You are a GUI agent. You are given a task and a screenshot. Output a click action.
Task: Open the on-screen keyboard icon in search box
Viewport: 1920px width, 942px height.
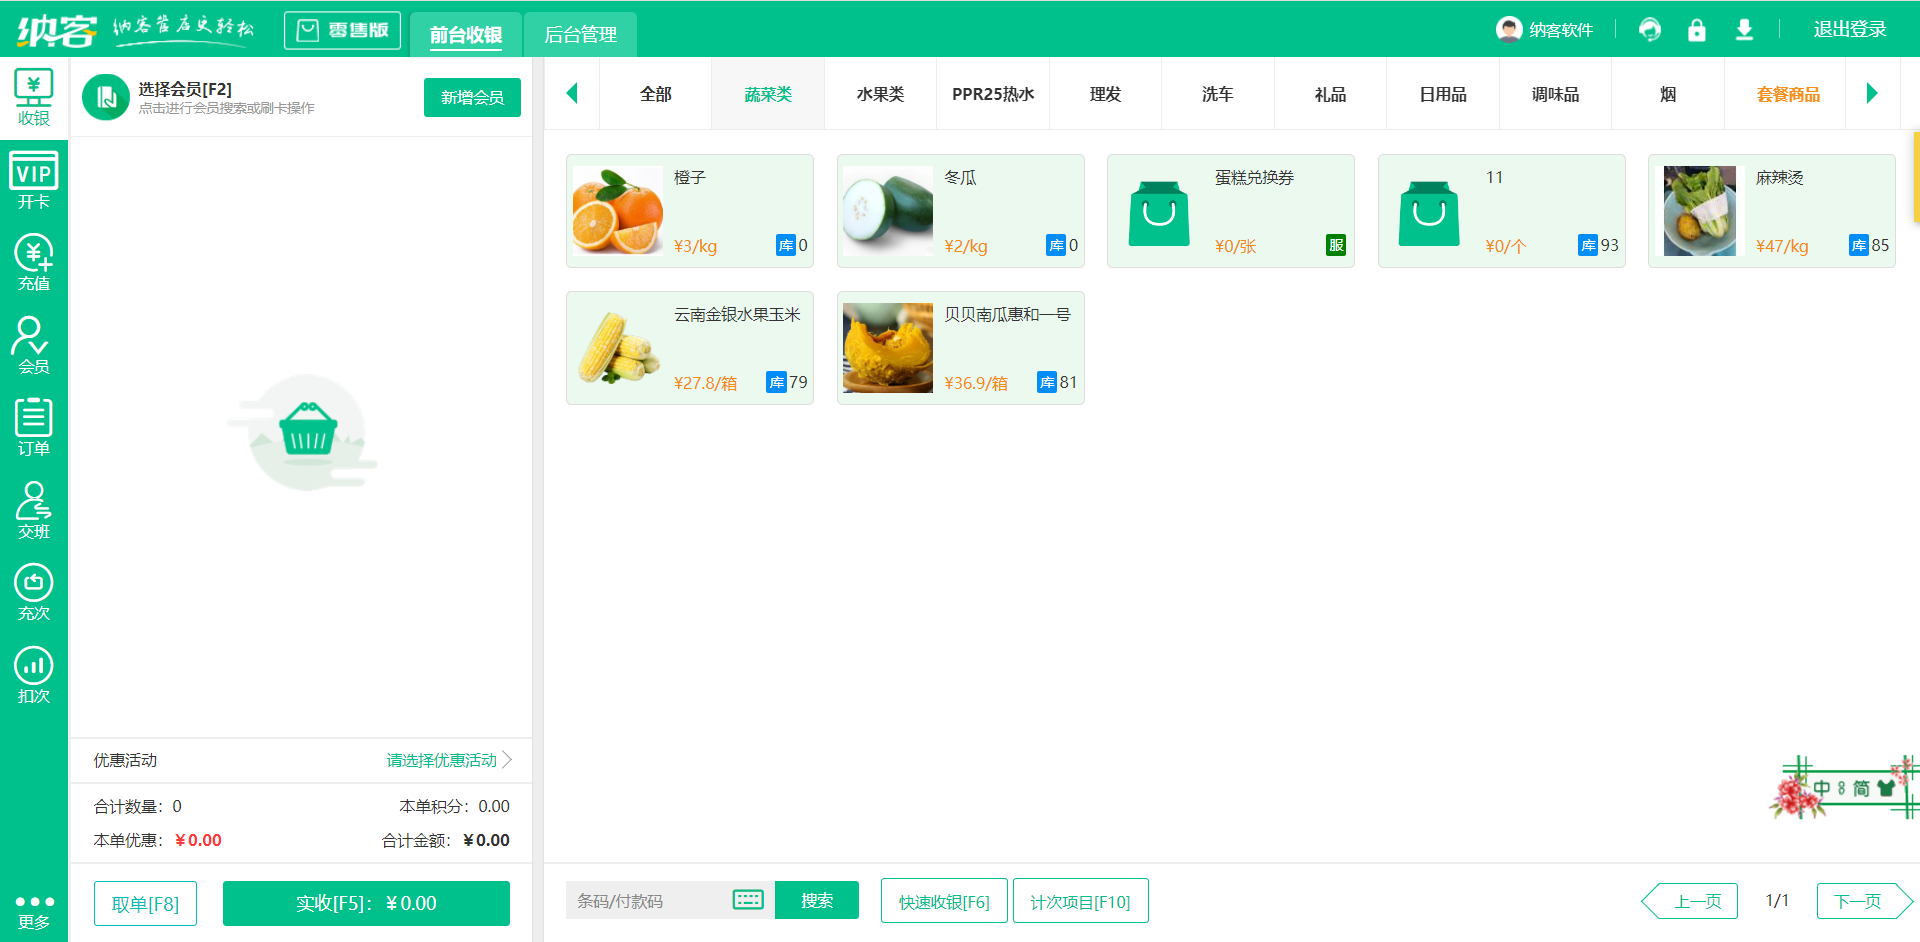click(x=747, y=900)
